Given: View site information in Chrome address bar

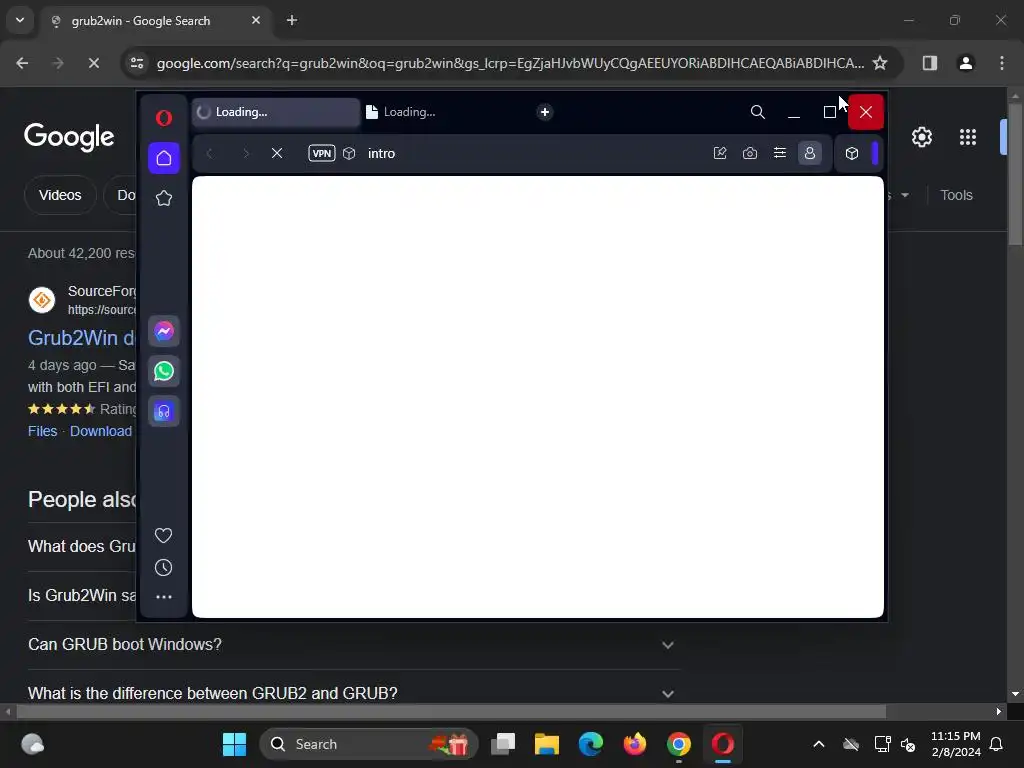Looking at the screenshot, I should [137, 63].
